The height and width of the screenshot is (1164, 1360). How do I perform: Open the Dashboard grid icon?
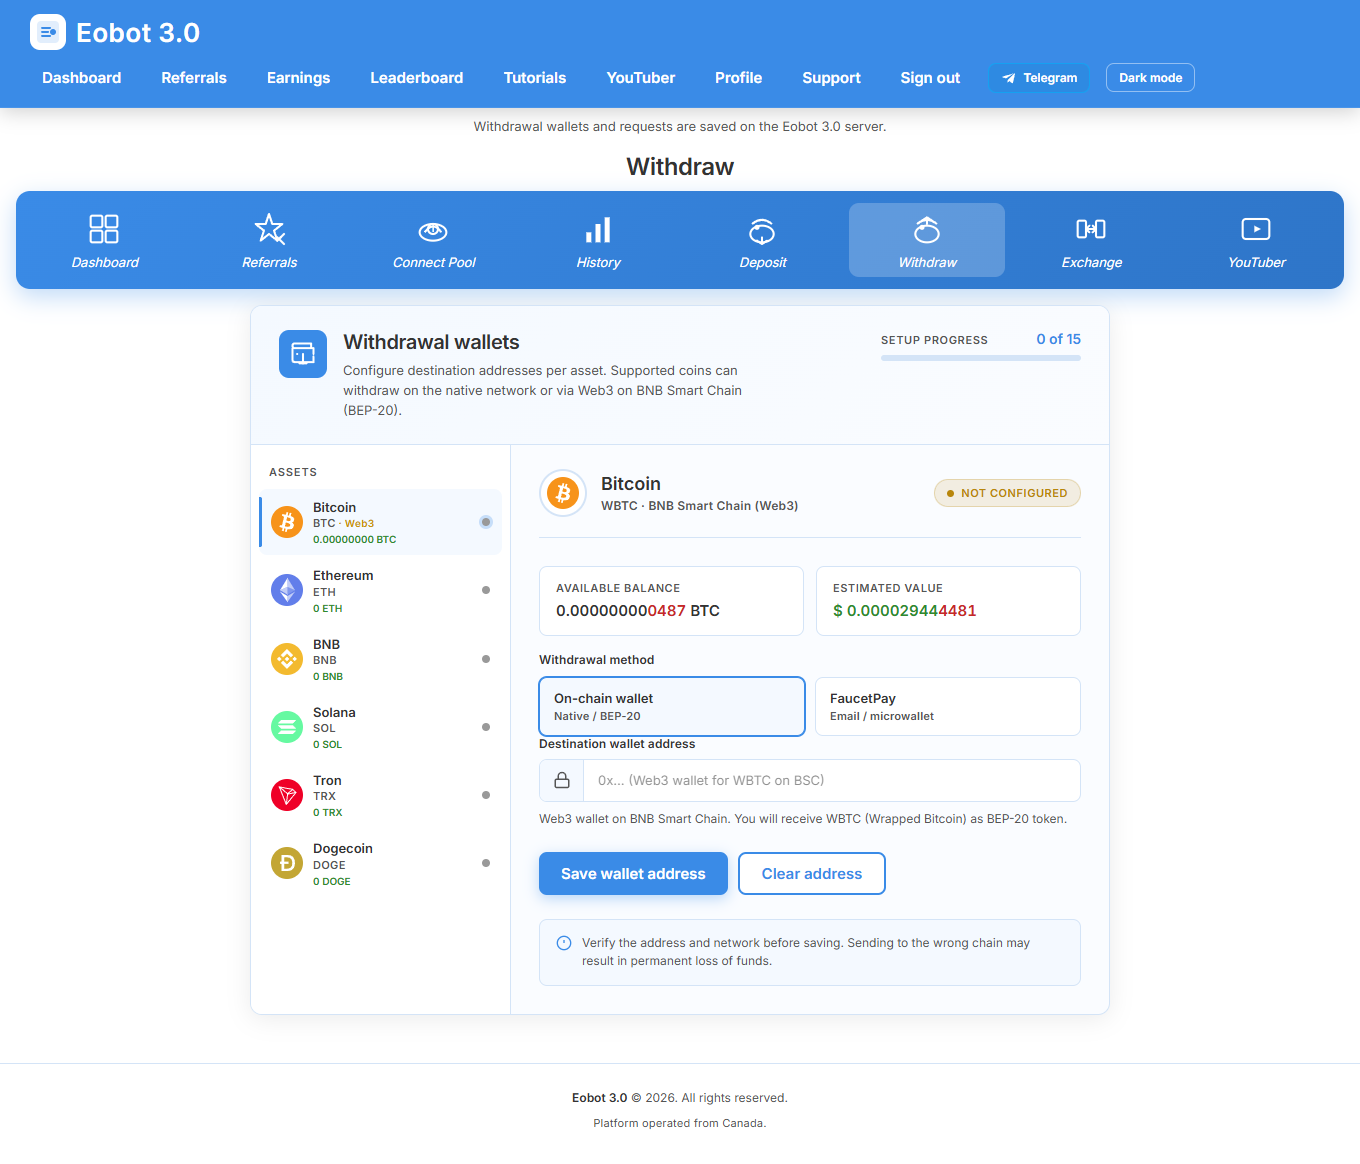tap(104, 229)
